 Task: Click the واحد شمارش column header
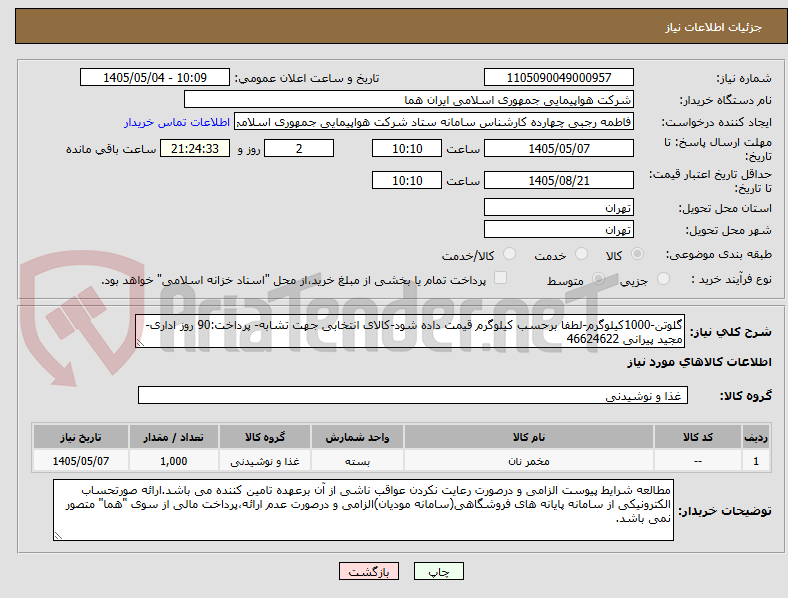[x=357, y=437]
